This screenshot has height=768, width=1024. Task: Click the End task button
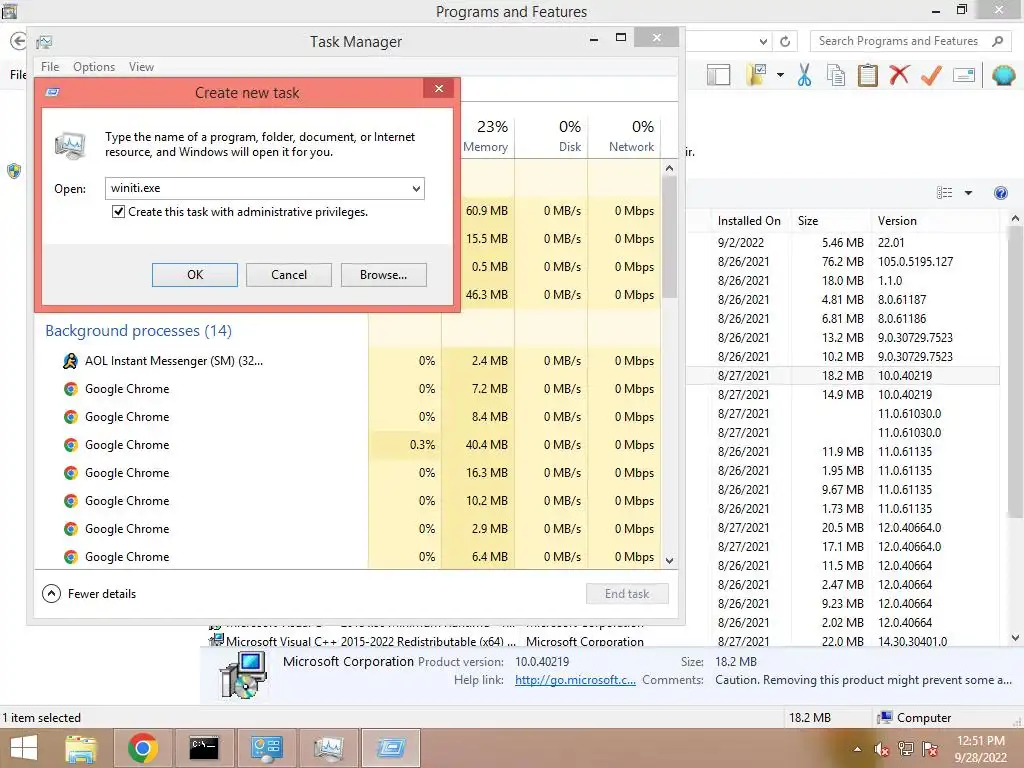pyautogui.click(x=627, y=594)
